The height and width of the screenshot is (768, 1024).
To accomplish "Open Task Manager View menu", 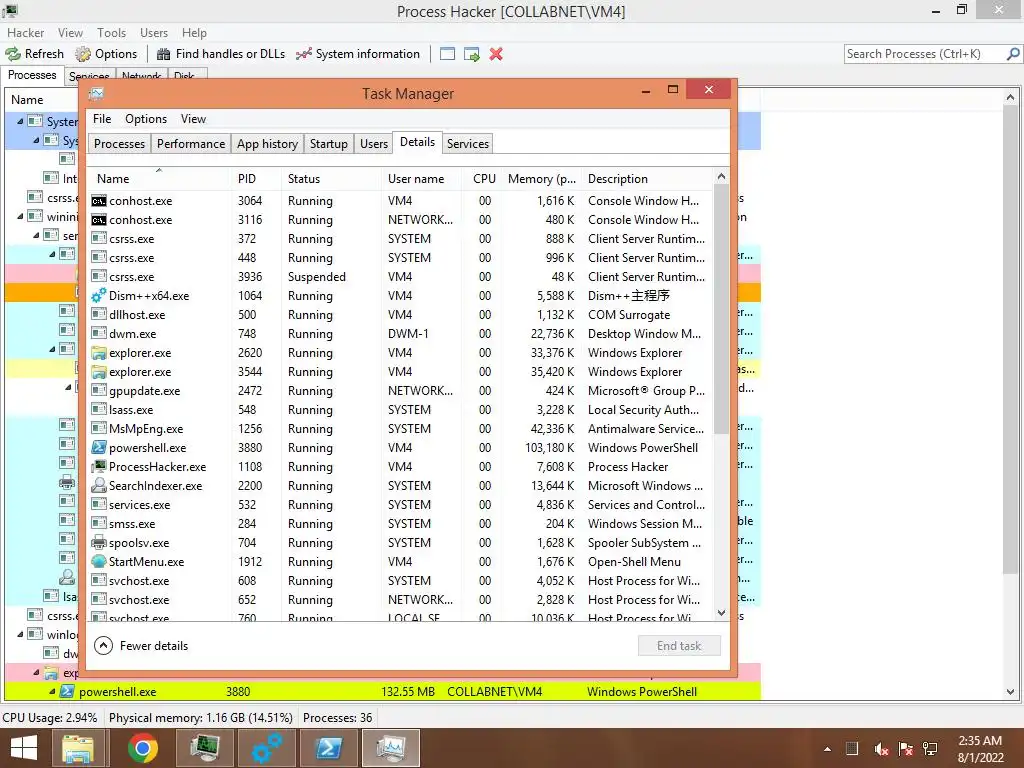I will (x=193, y=119).
